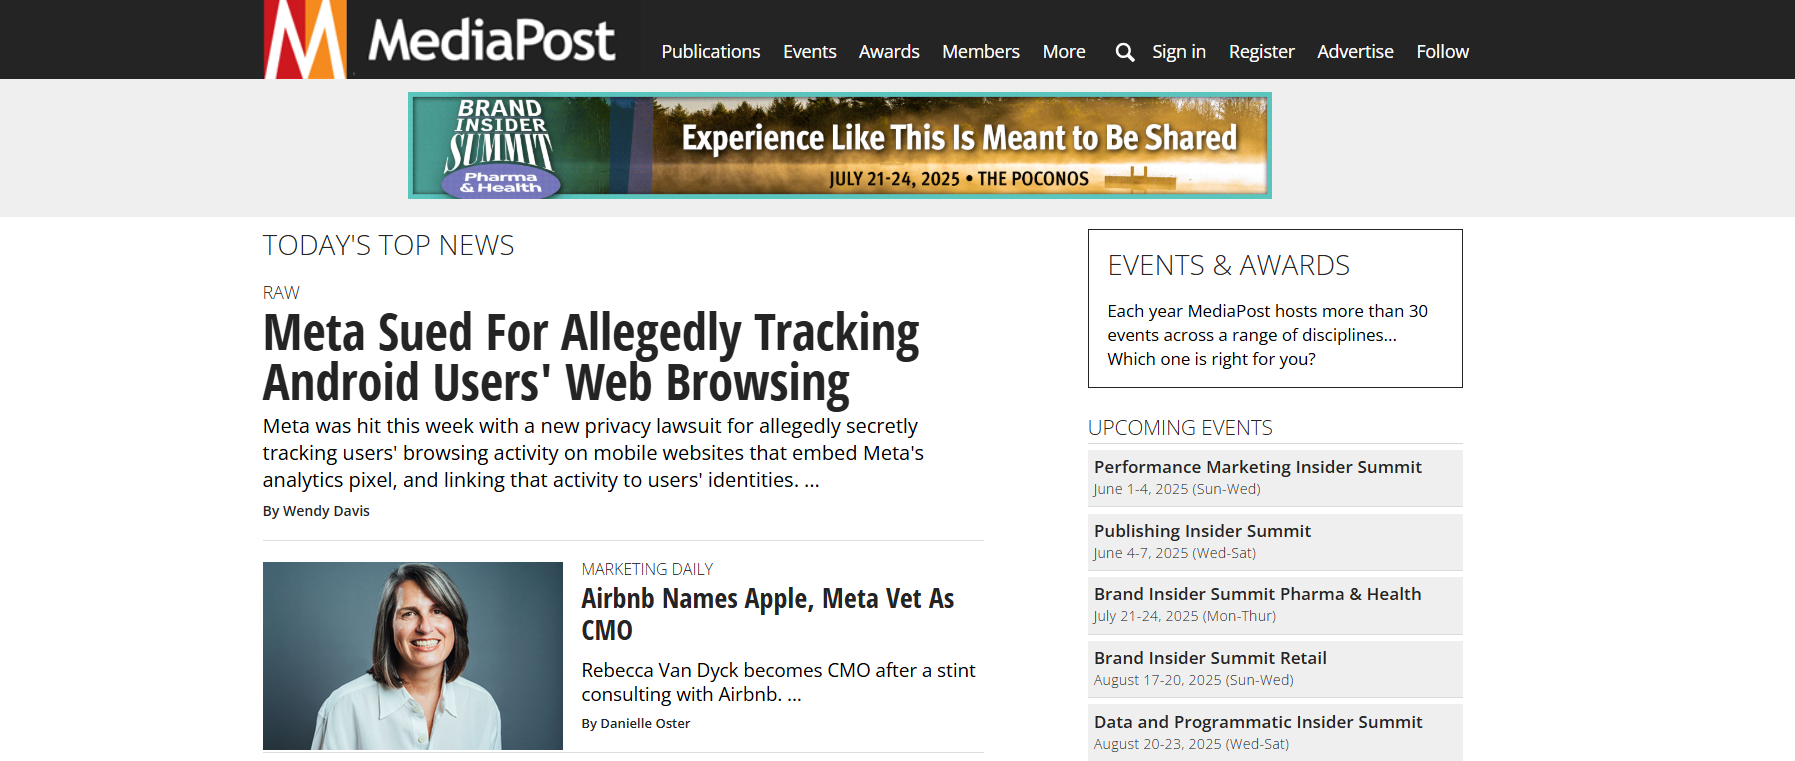Expand the Follow menu
1795x761 pixels.
pyautogui.click(x=1442, y=52)
